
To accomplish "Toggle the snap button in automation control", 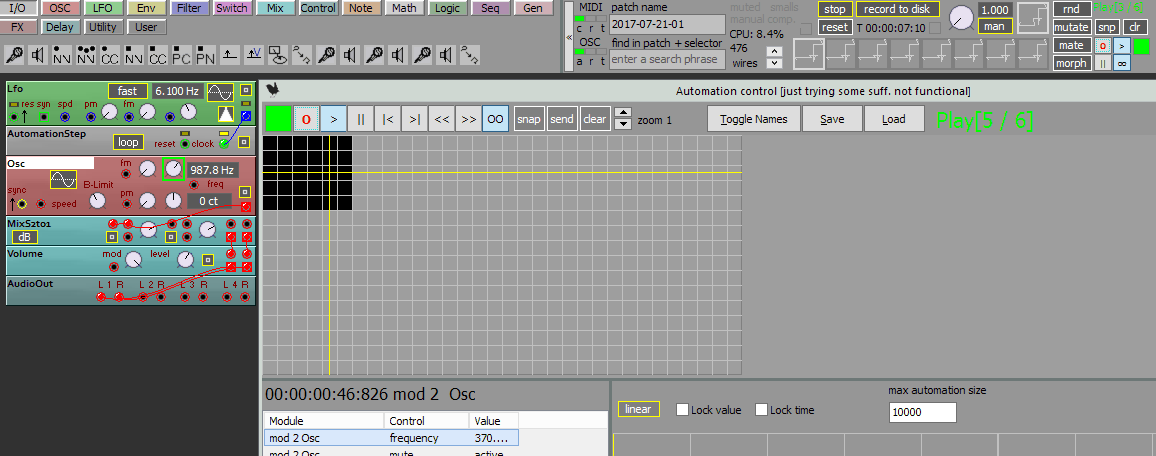I will (x=528, y=119).
